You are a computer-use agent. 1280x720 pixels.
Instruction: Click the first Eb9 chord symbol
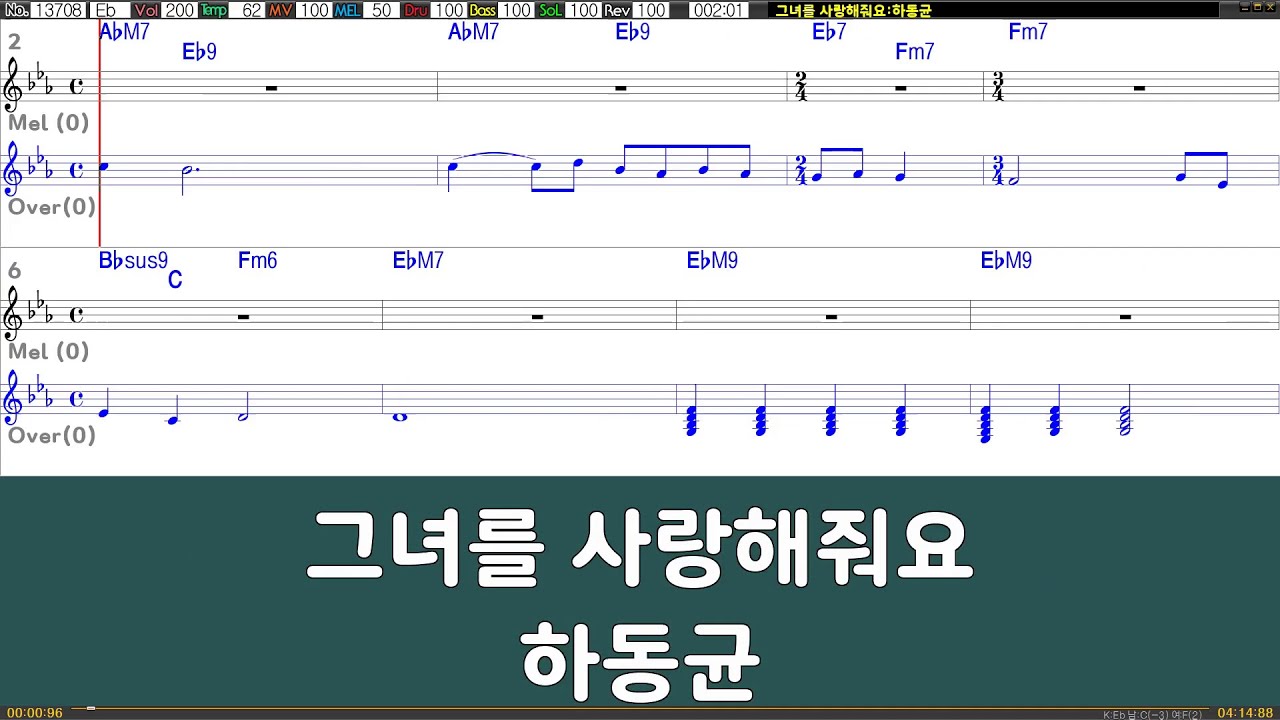tap(199, 52)
